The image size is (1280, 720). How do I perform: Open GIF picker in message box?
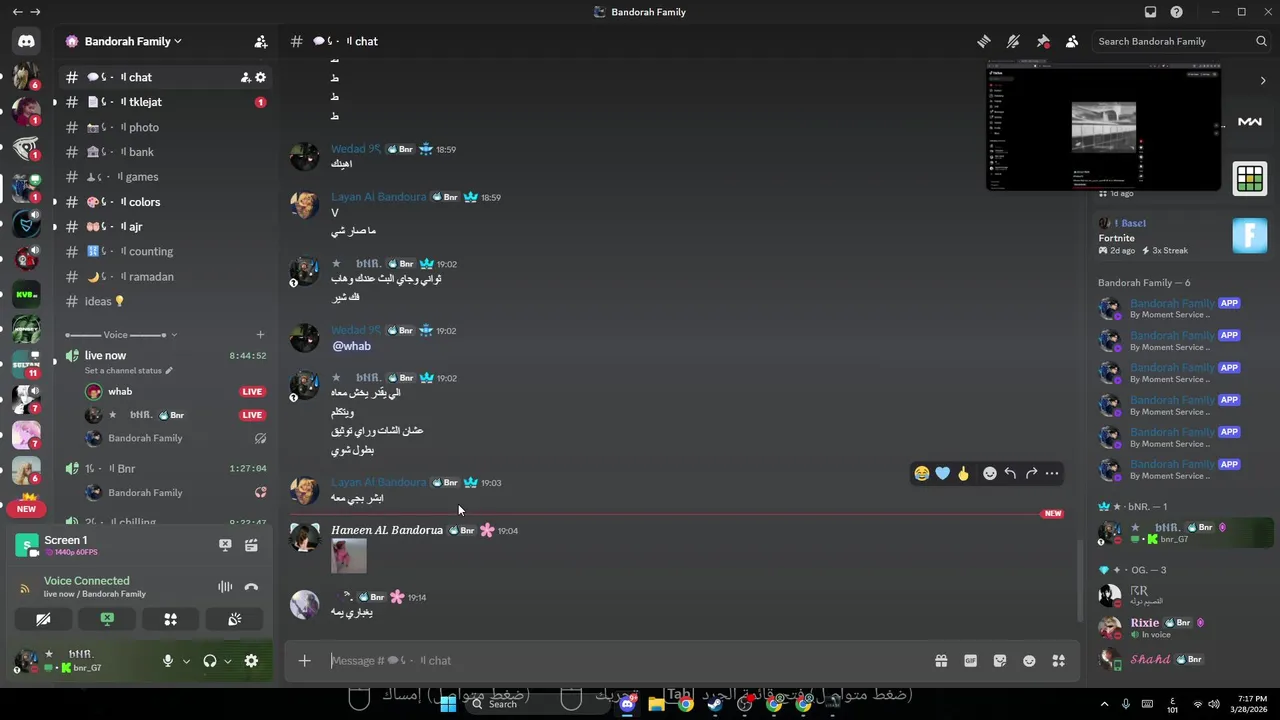[x=970, y=660]
